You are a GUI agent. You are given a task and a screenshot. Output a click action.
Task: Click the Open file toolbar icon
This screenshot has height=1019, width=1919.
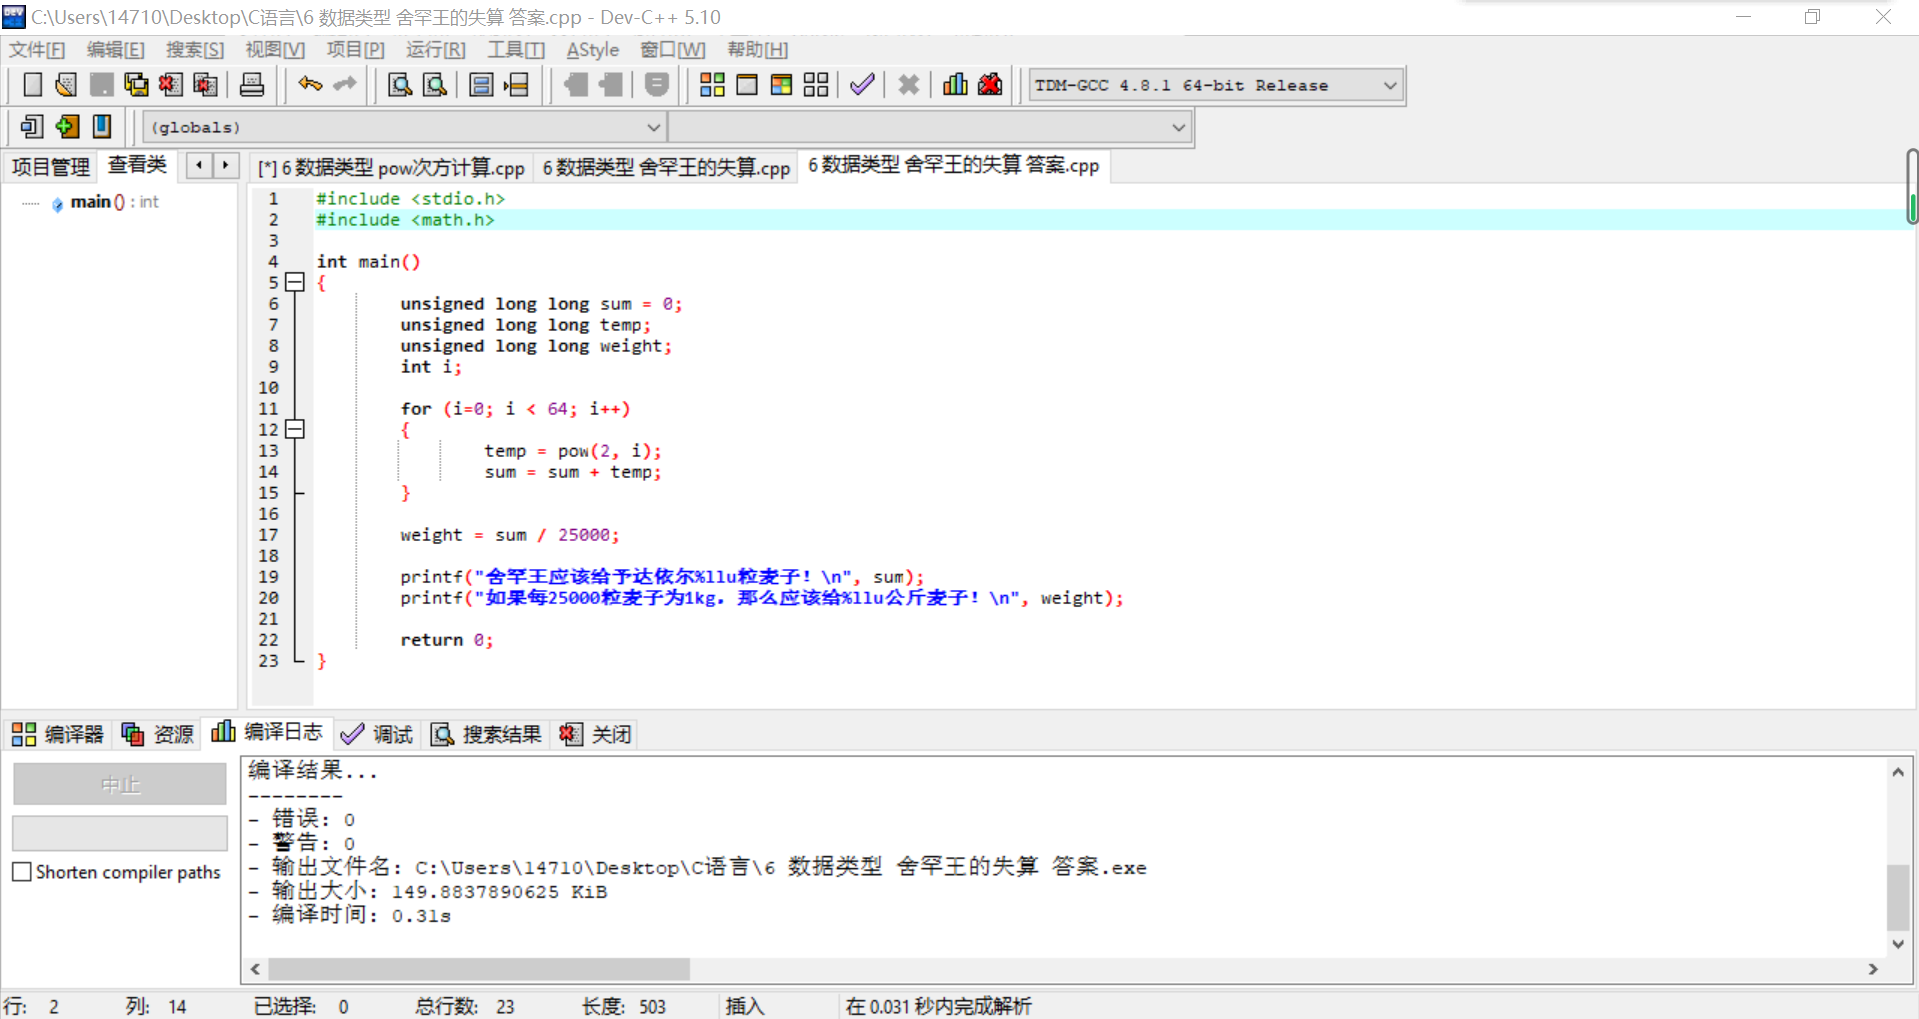66,85
